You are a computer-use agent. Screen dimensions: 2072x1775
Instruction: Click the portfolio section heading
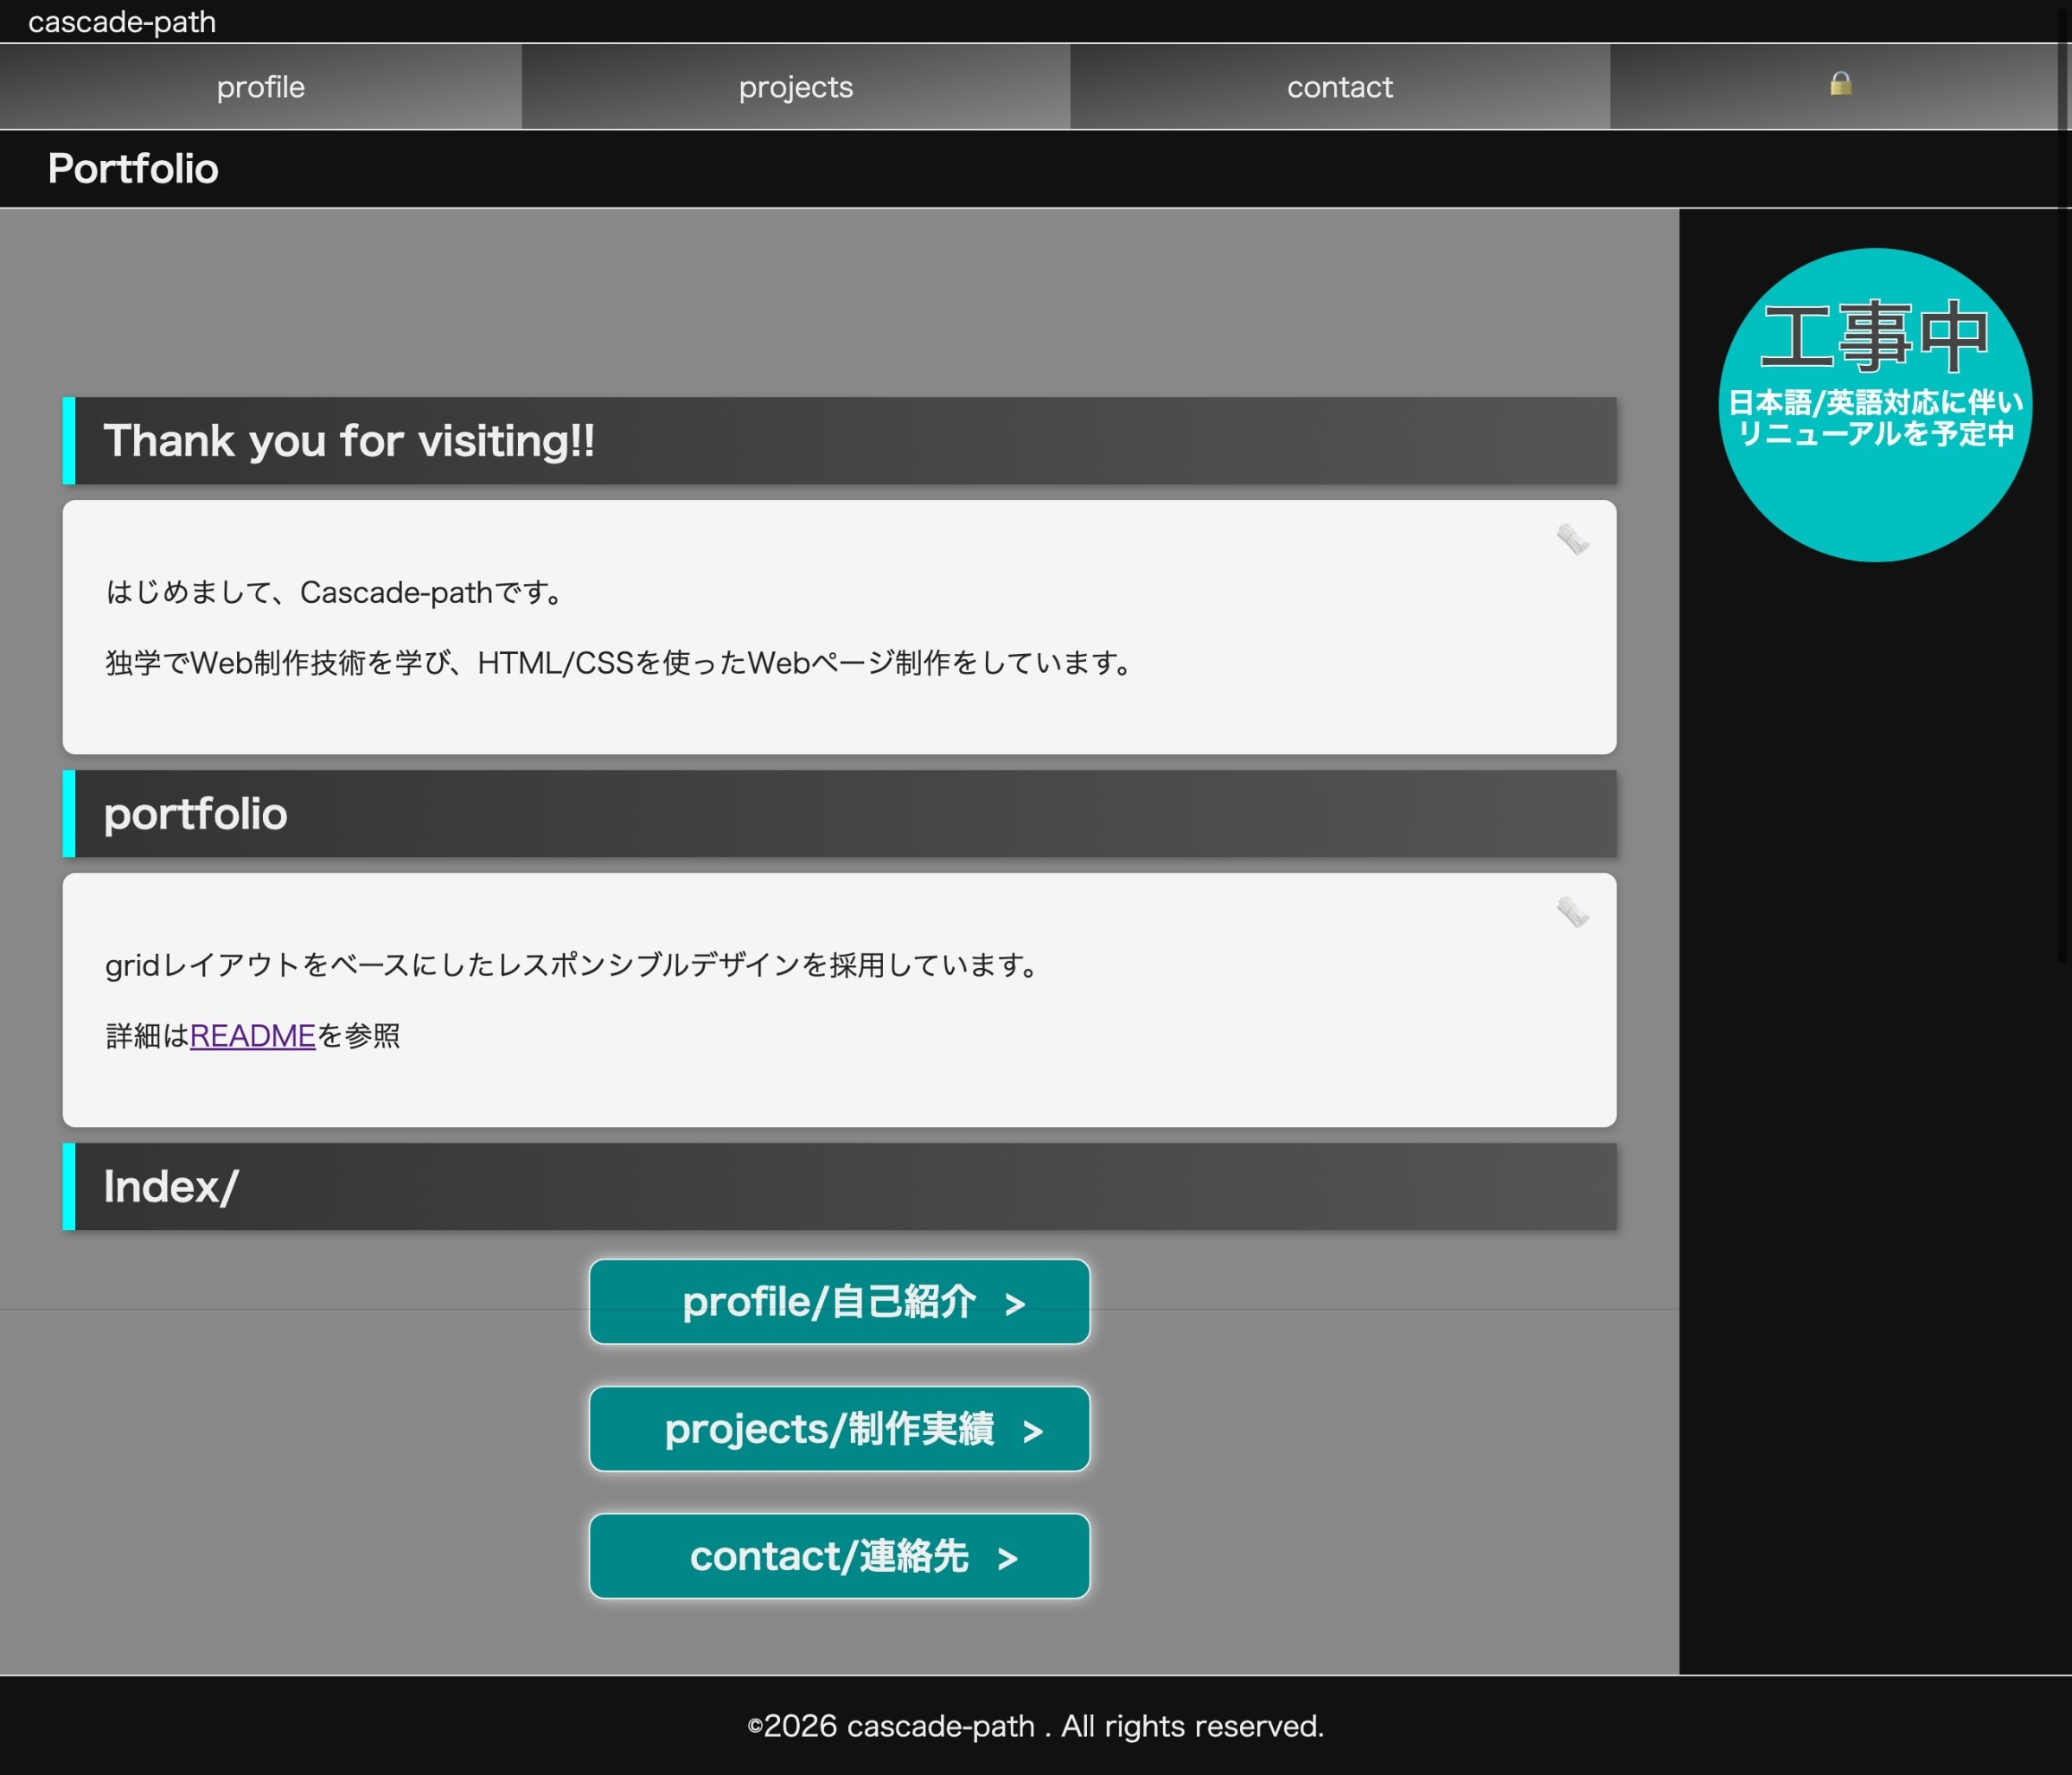tap(839, 814)
